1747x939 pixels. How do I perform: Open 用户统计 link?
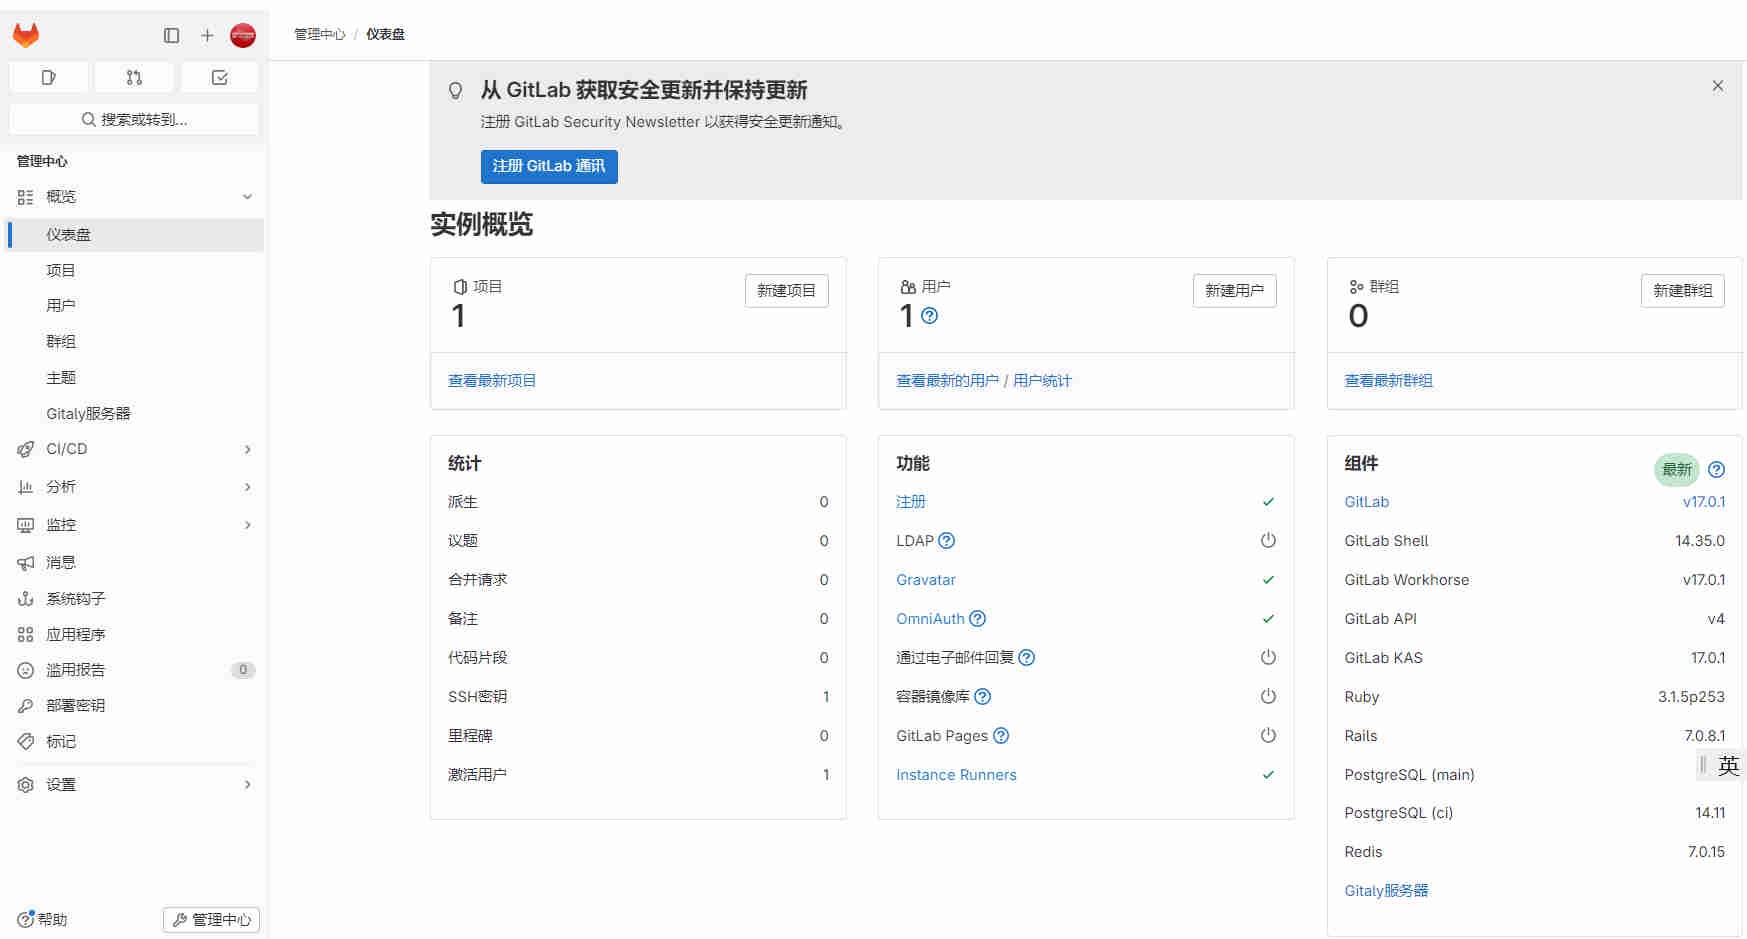(x=1042, y=380)
